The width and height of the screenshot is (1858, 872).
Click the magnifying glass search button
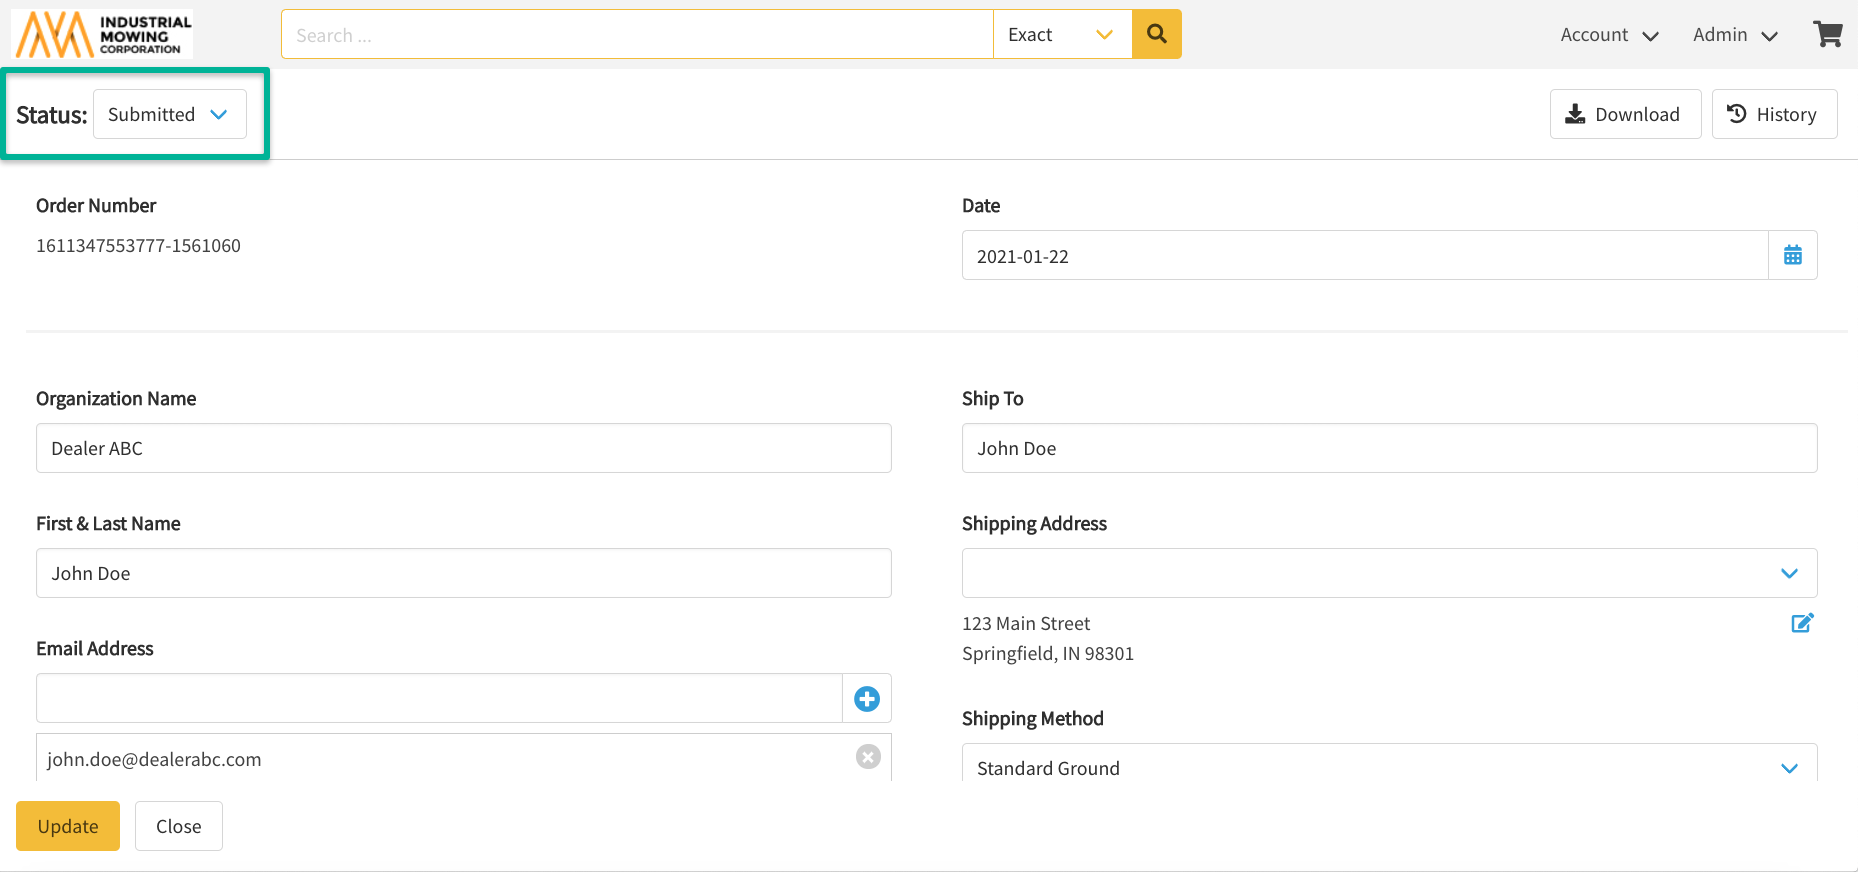tap(1156, 34)
